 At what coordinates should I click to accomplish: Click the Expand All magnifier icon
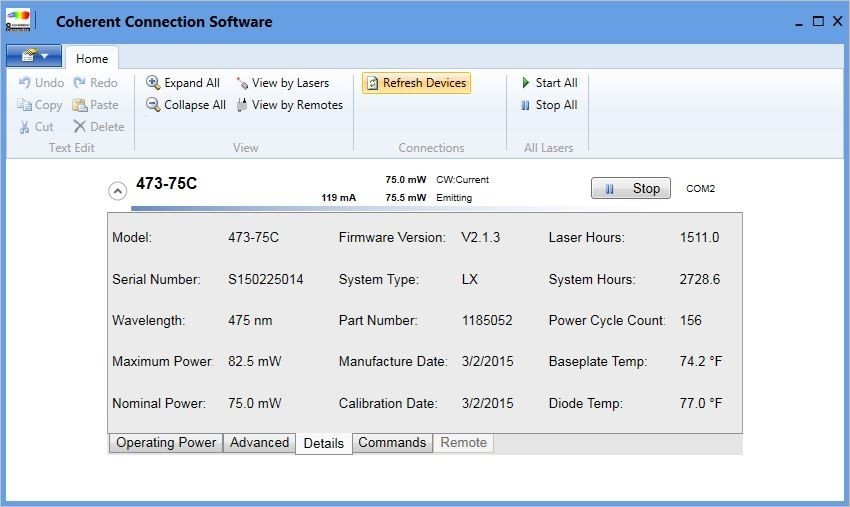(x=153, y=82)
